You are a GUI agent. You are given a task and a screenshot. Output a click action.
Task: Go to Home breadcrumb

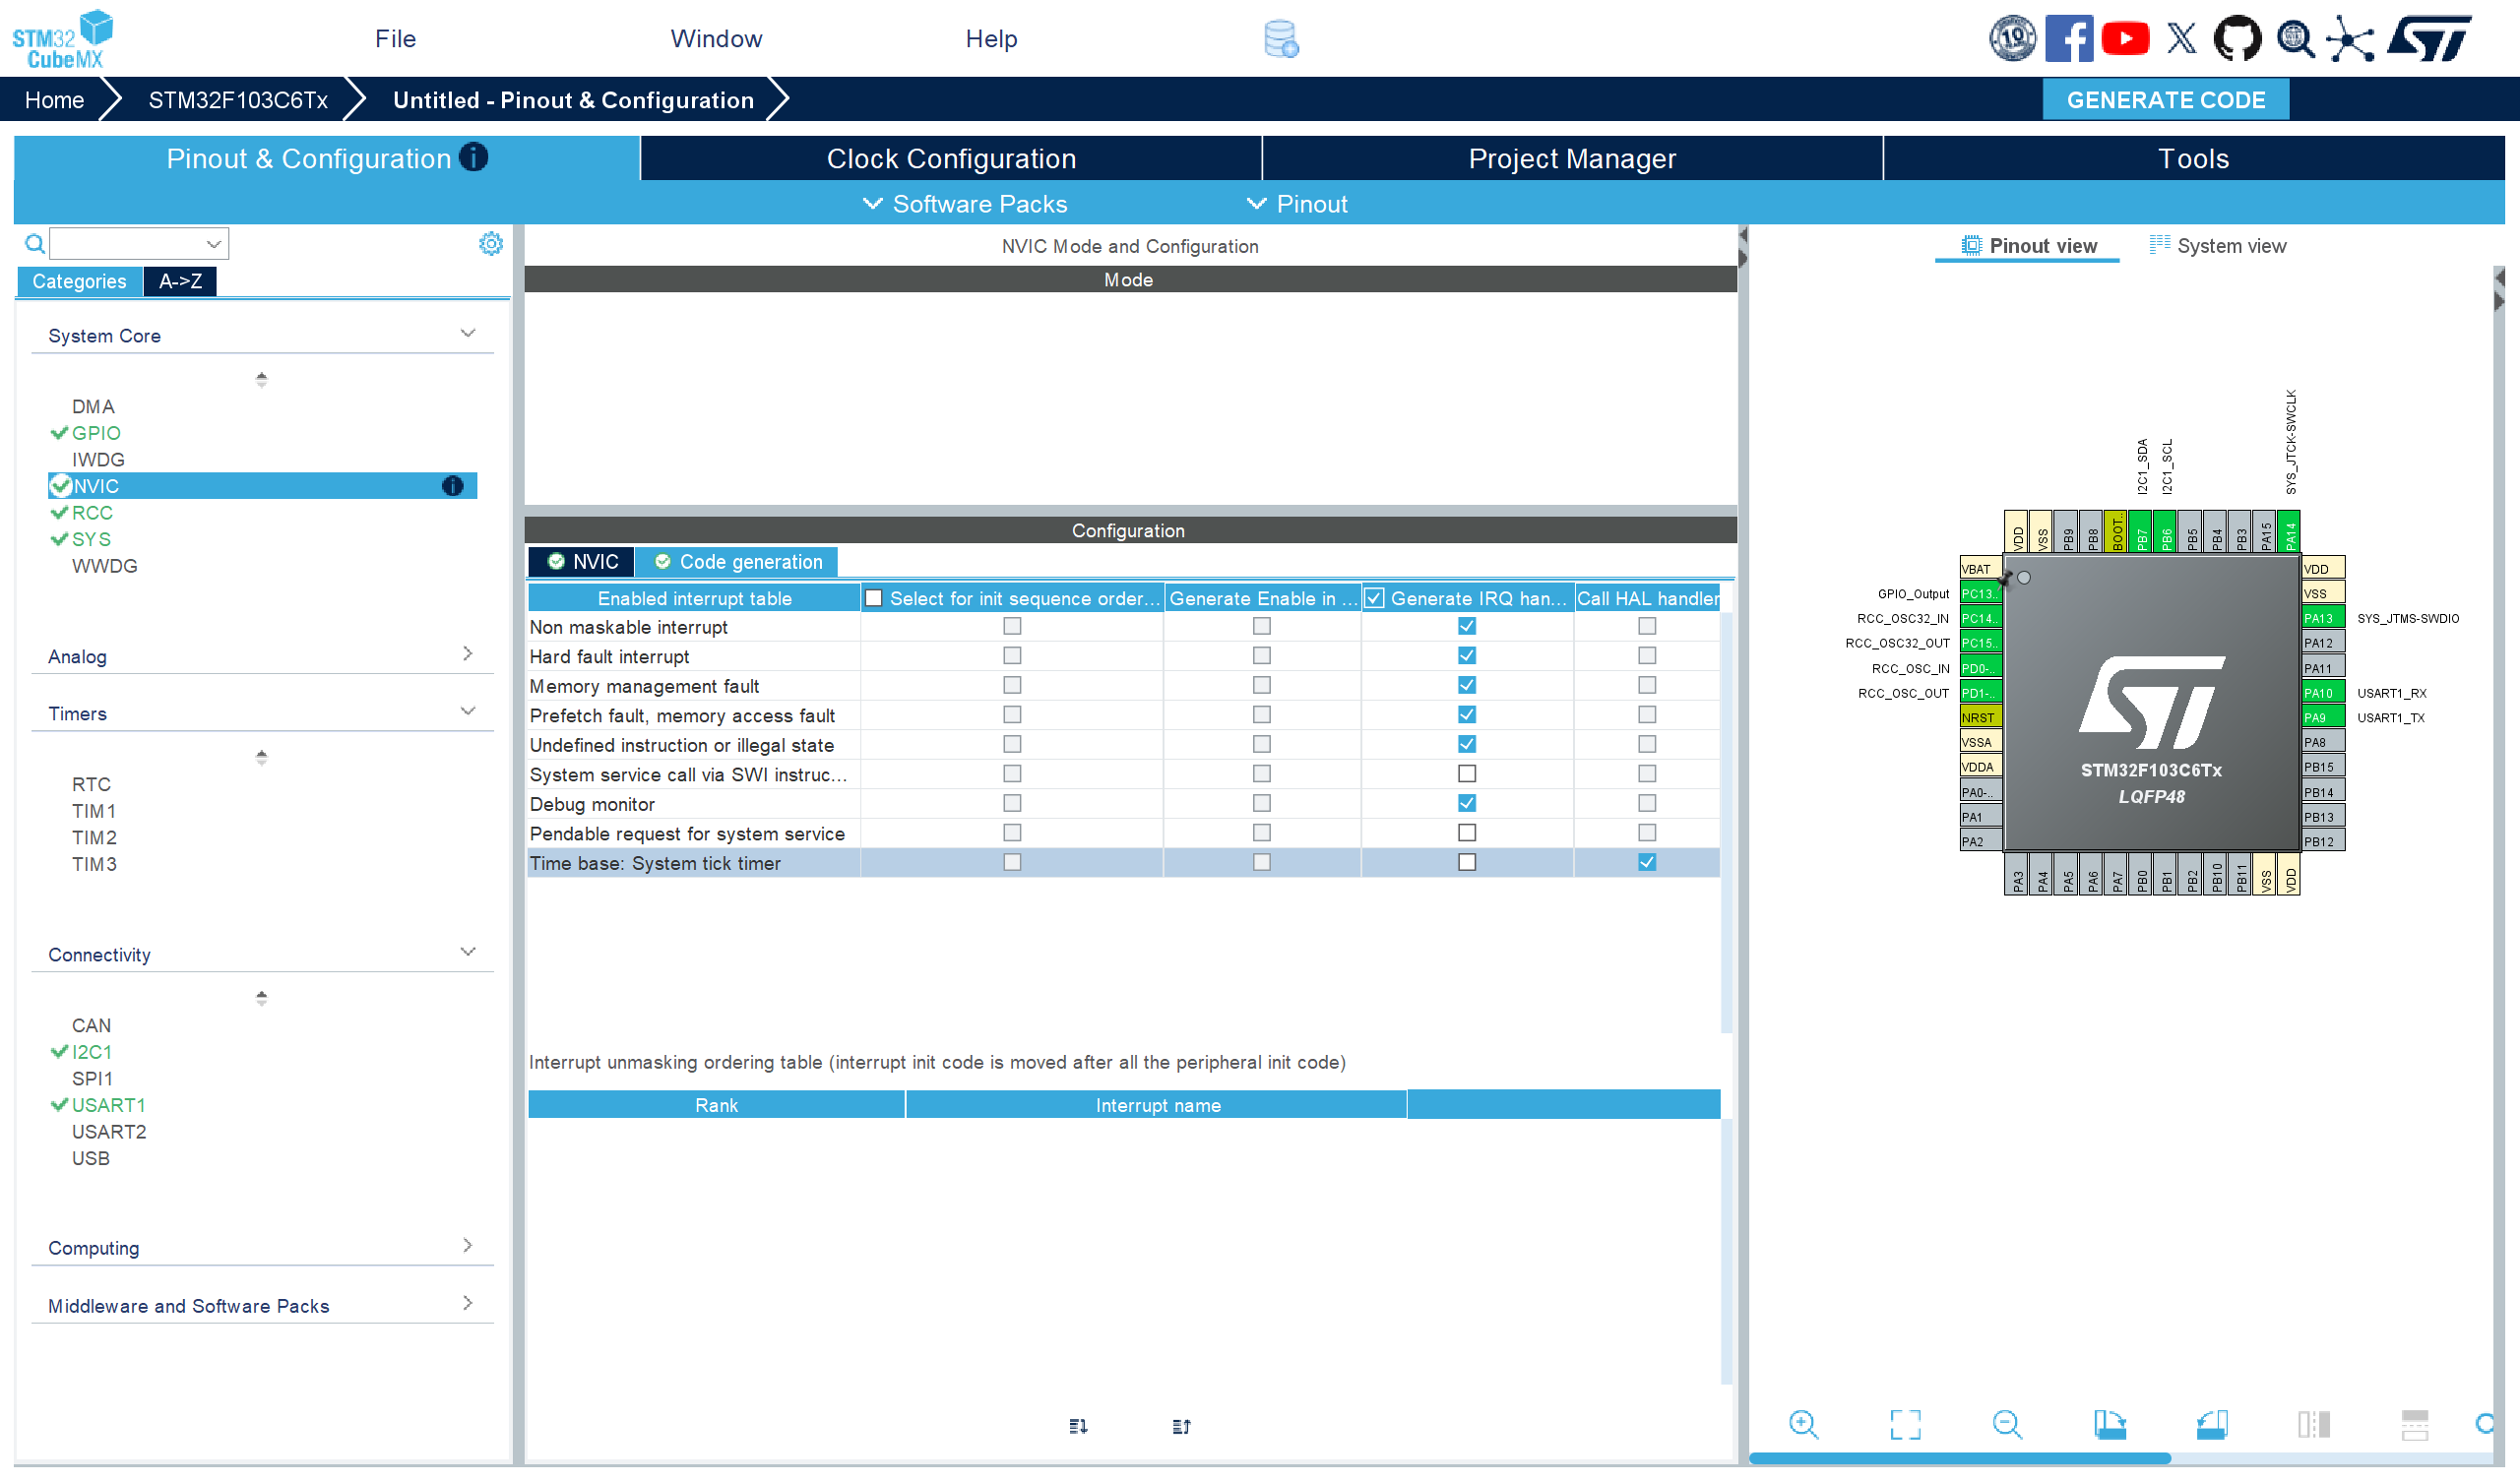[x=54, y=100]
